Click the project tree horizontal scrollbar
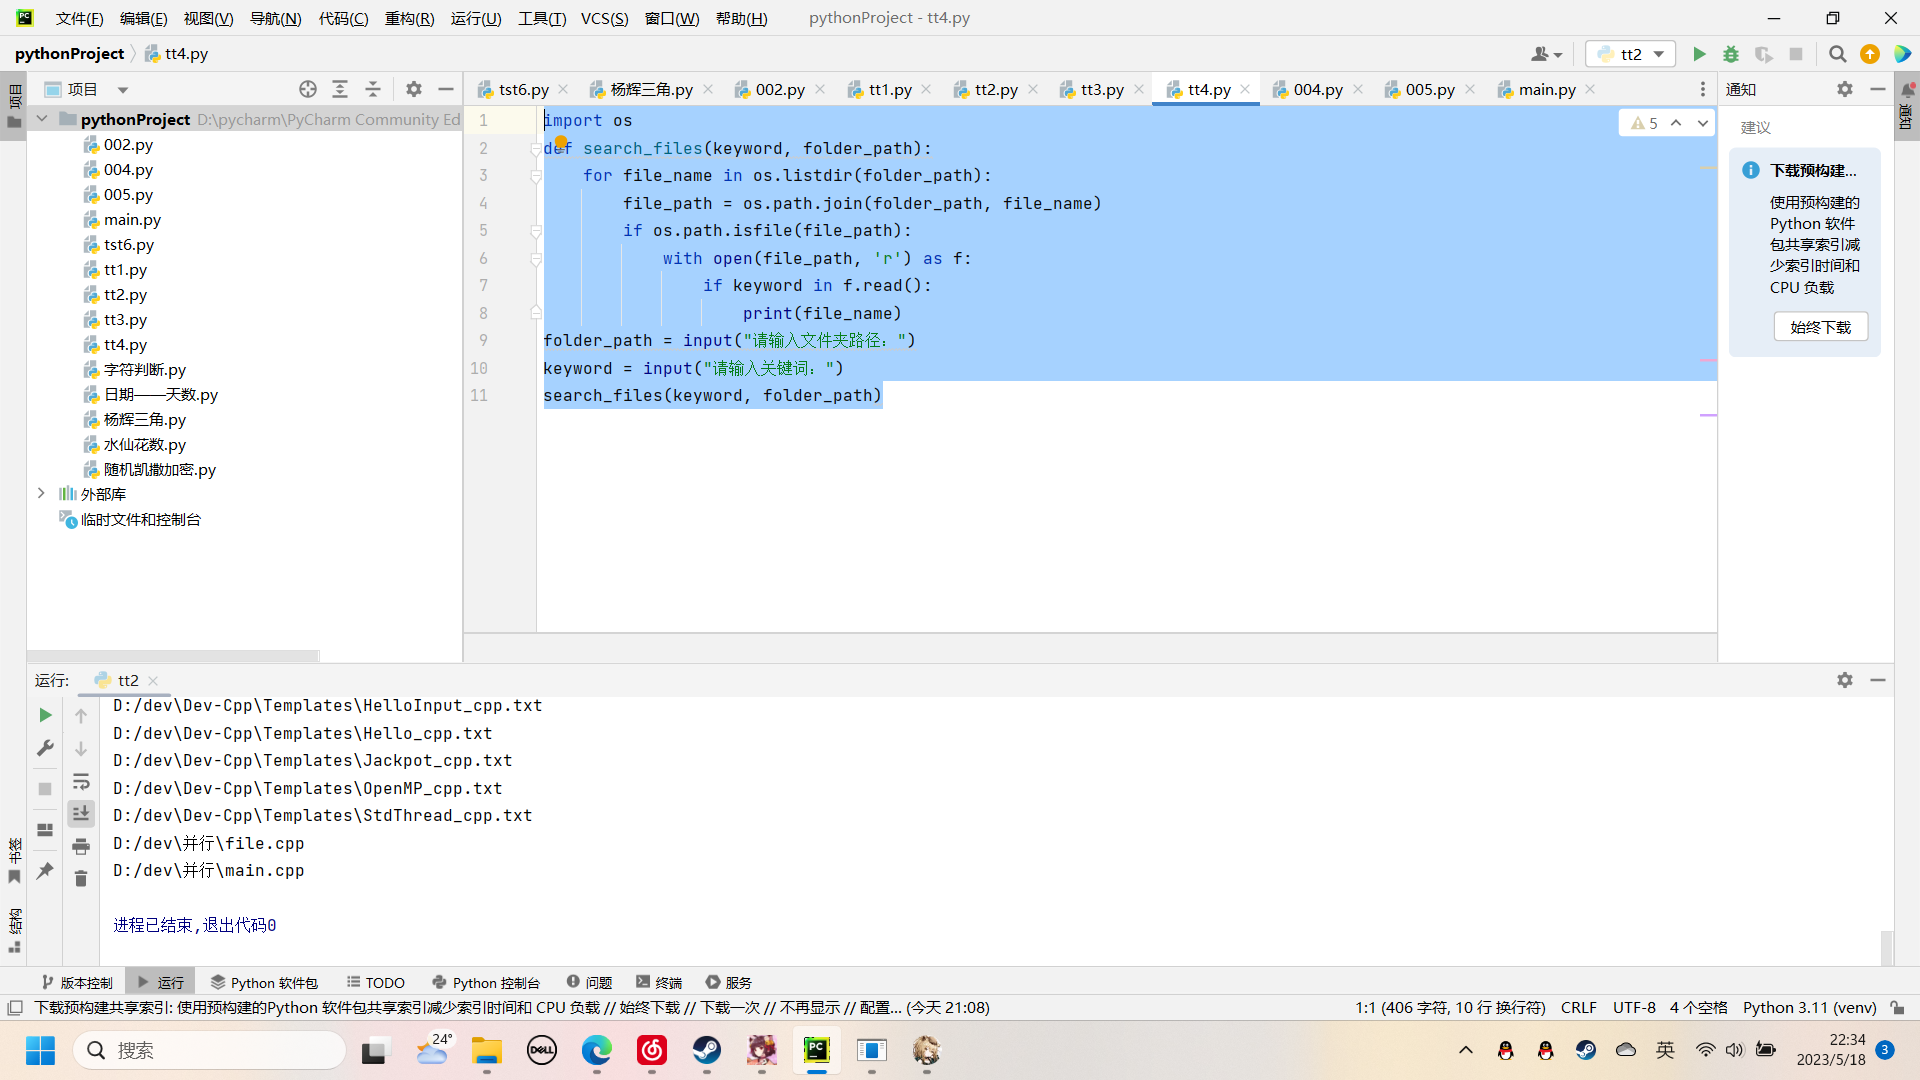 pyautogui.click(x=173, y=656)
